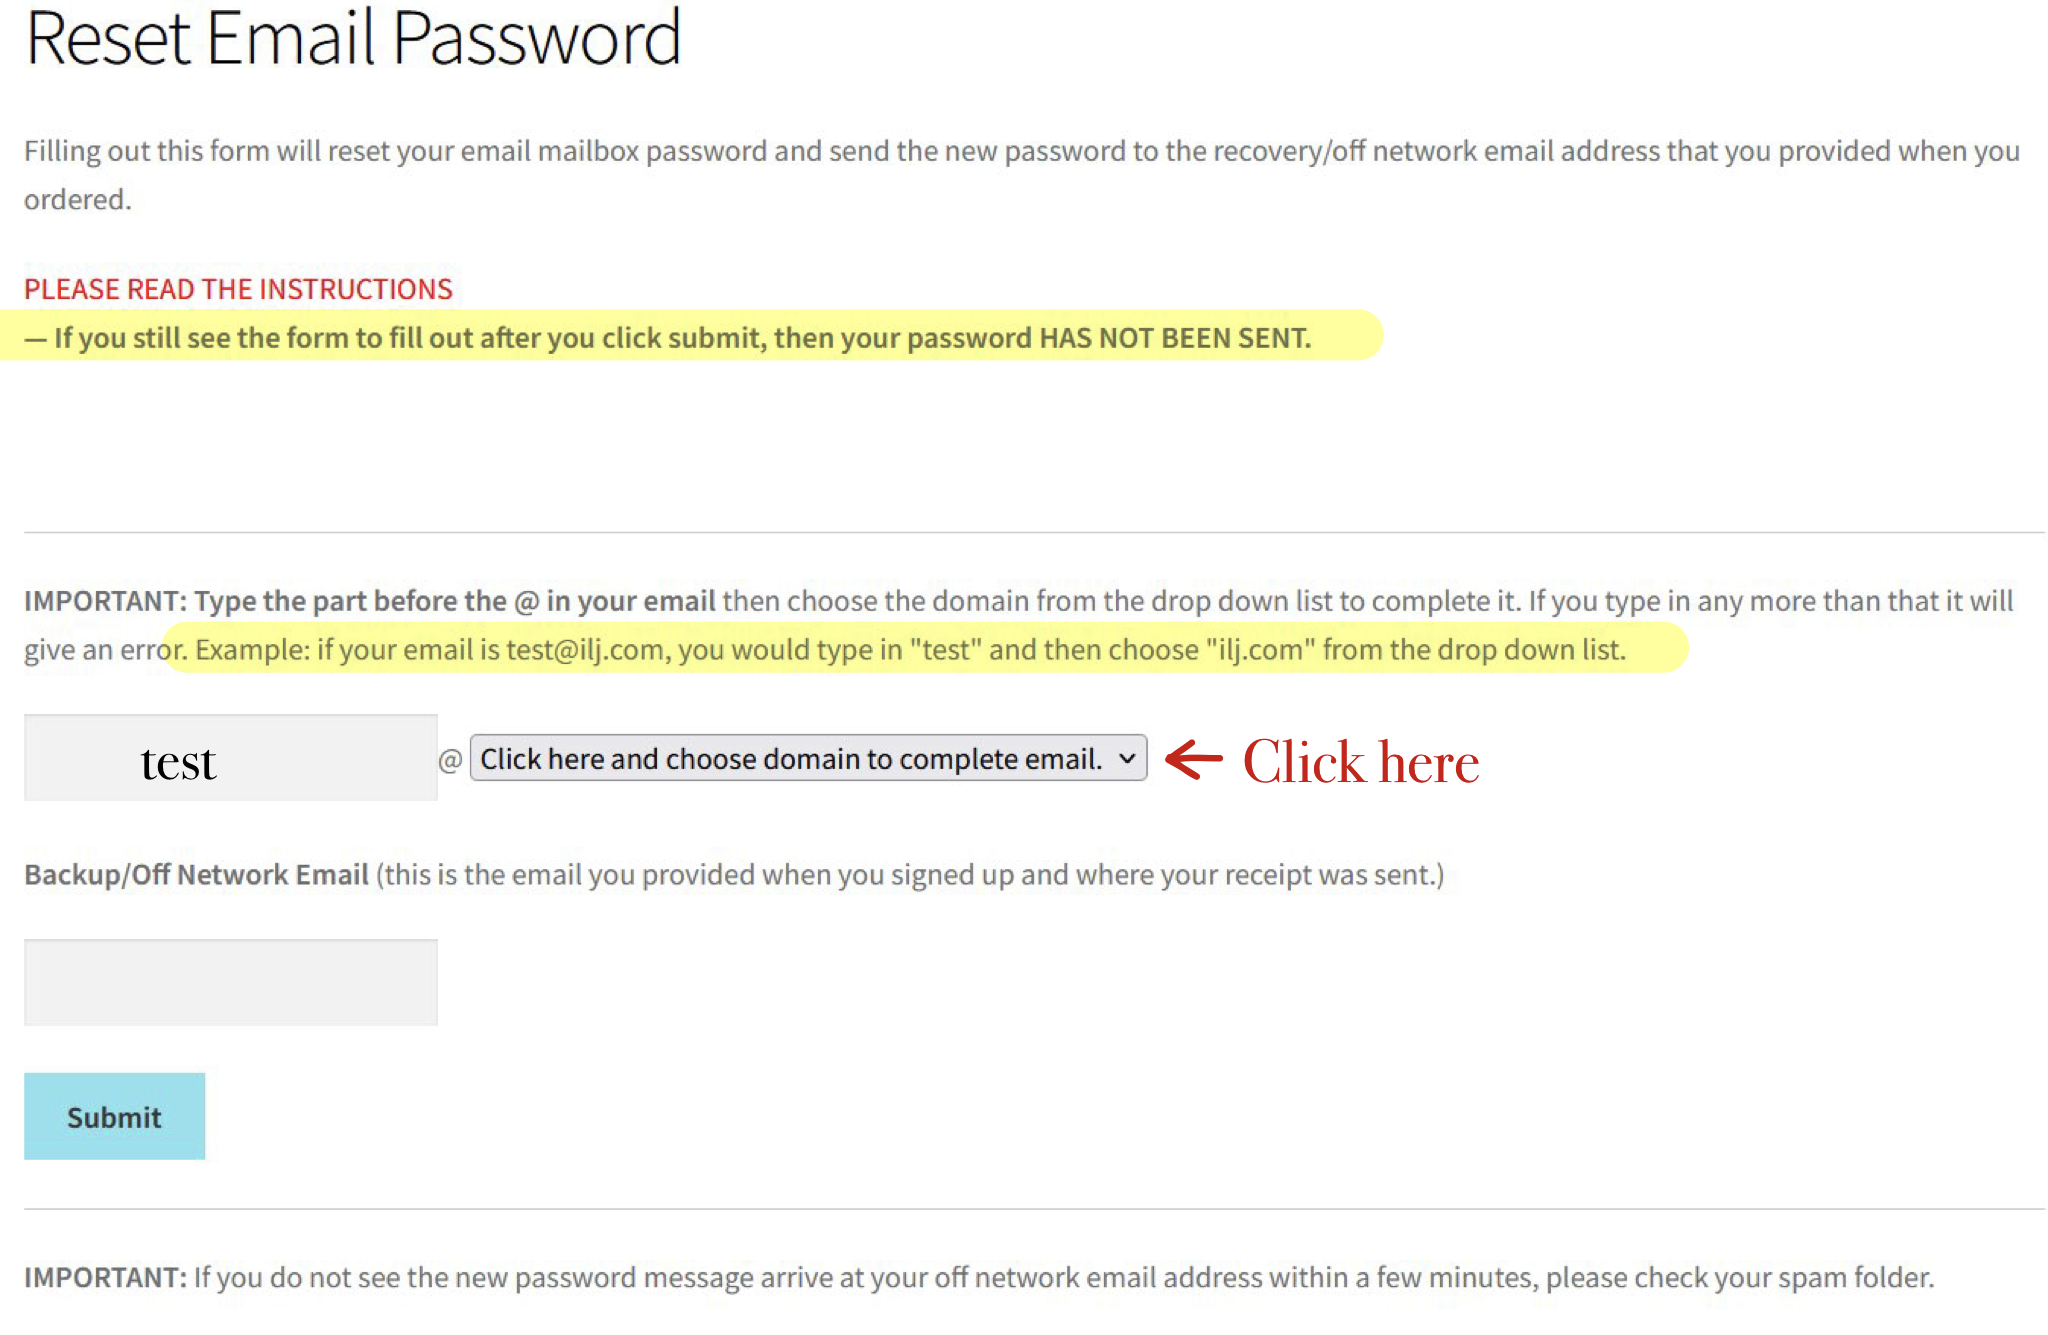Click the bottom bold "IMPORTANT:" label

[105, 1278]
